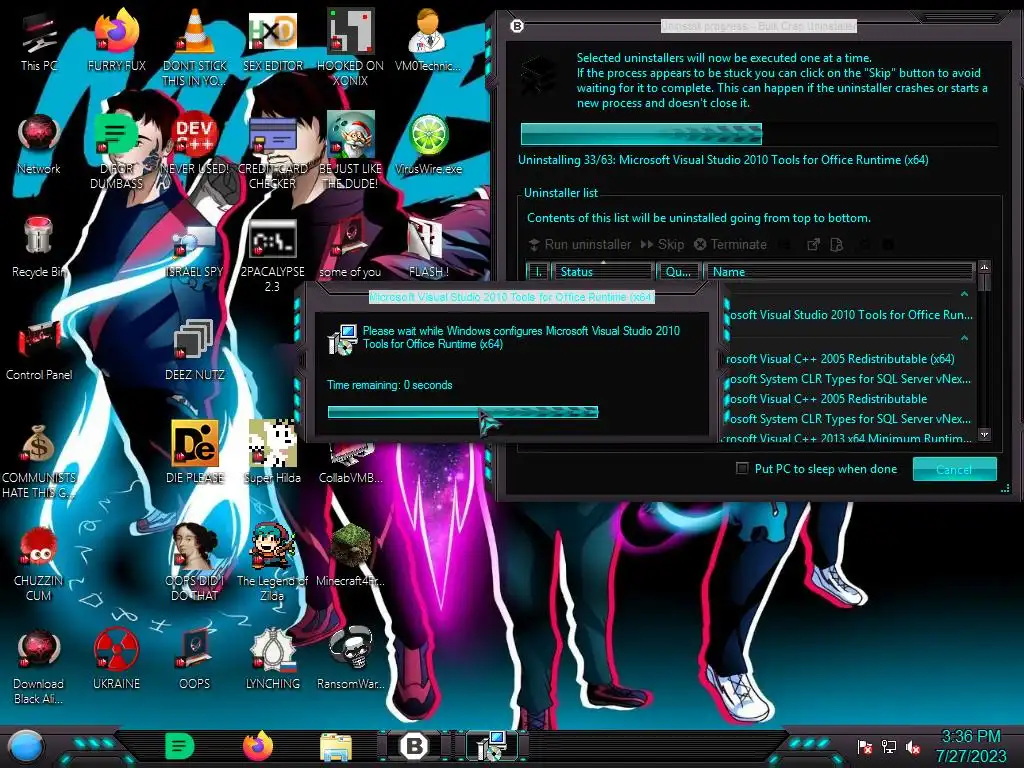Screen dimensions: 1024x768
Task: Click the I. column header
Action: point(537,272)
